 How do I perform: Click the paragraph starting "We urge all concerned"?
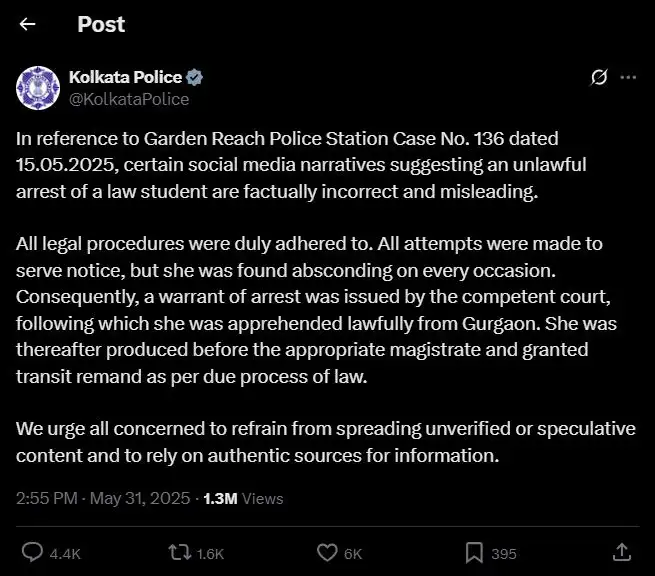click(x=326, y=442)
